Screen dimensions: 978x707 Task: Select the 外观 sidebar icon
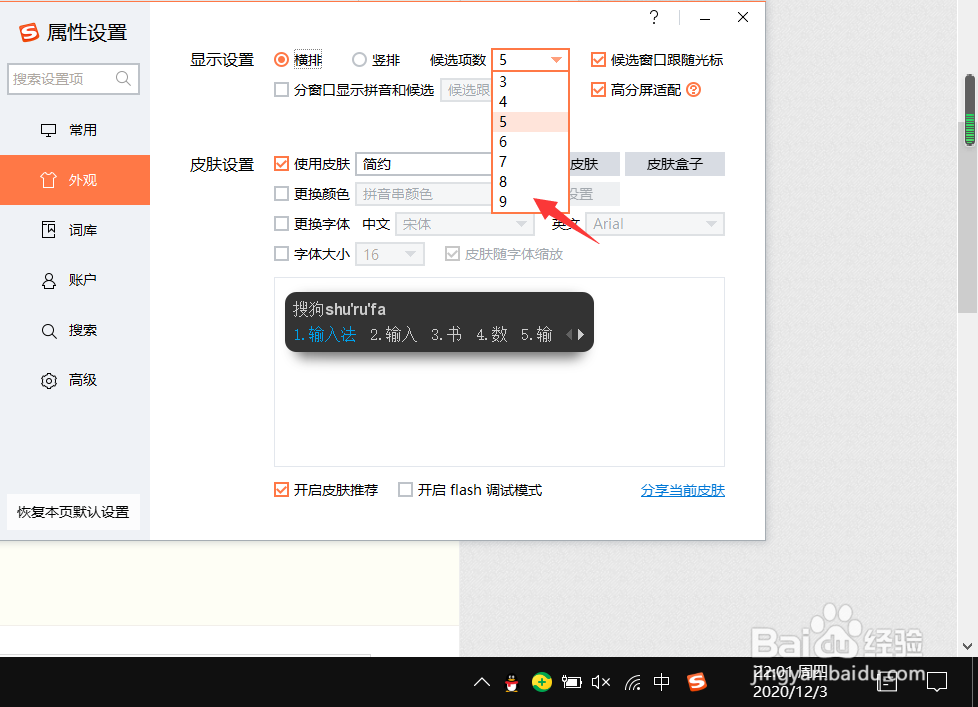pos(74,180)
